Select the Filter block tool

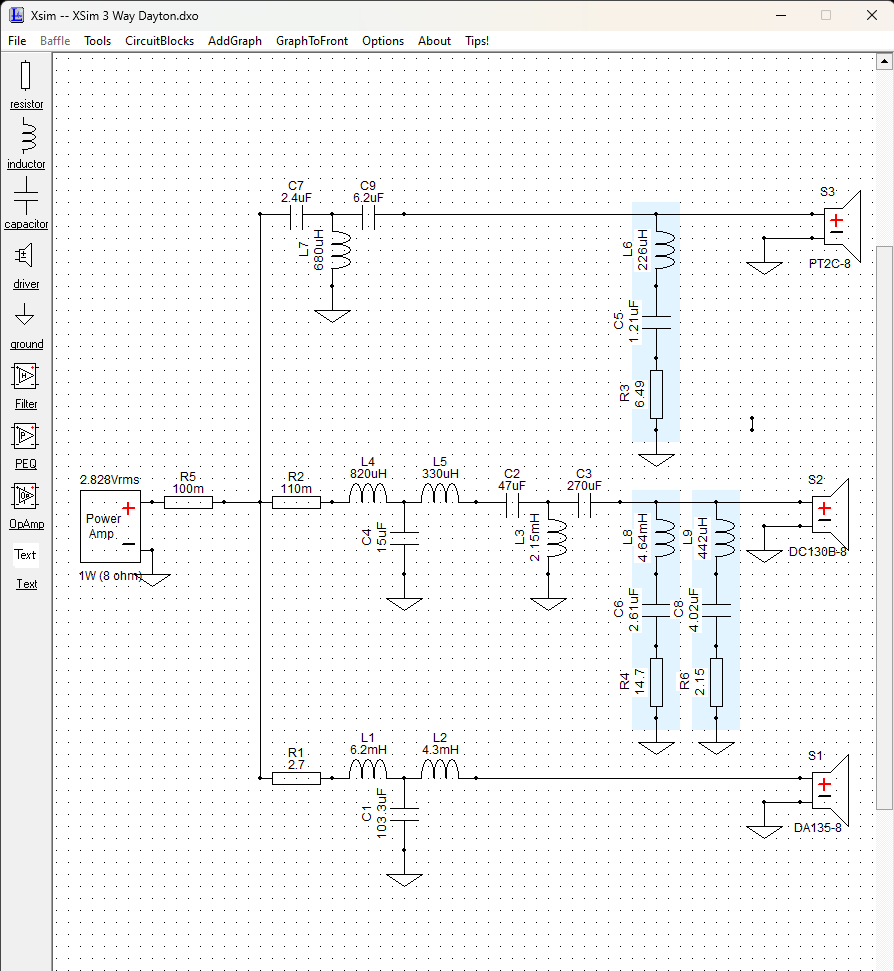coord(26,386)
